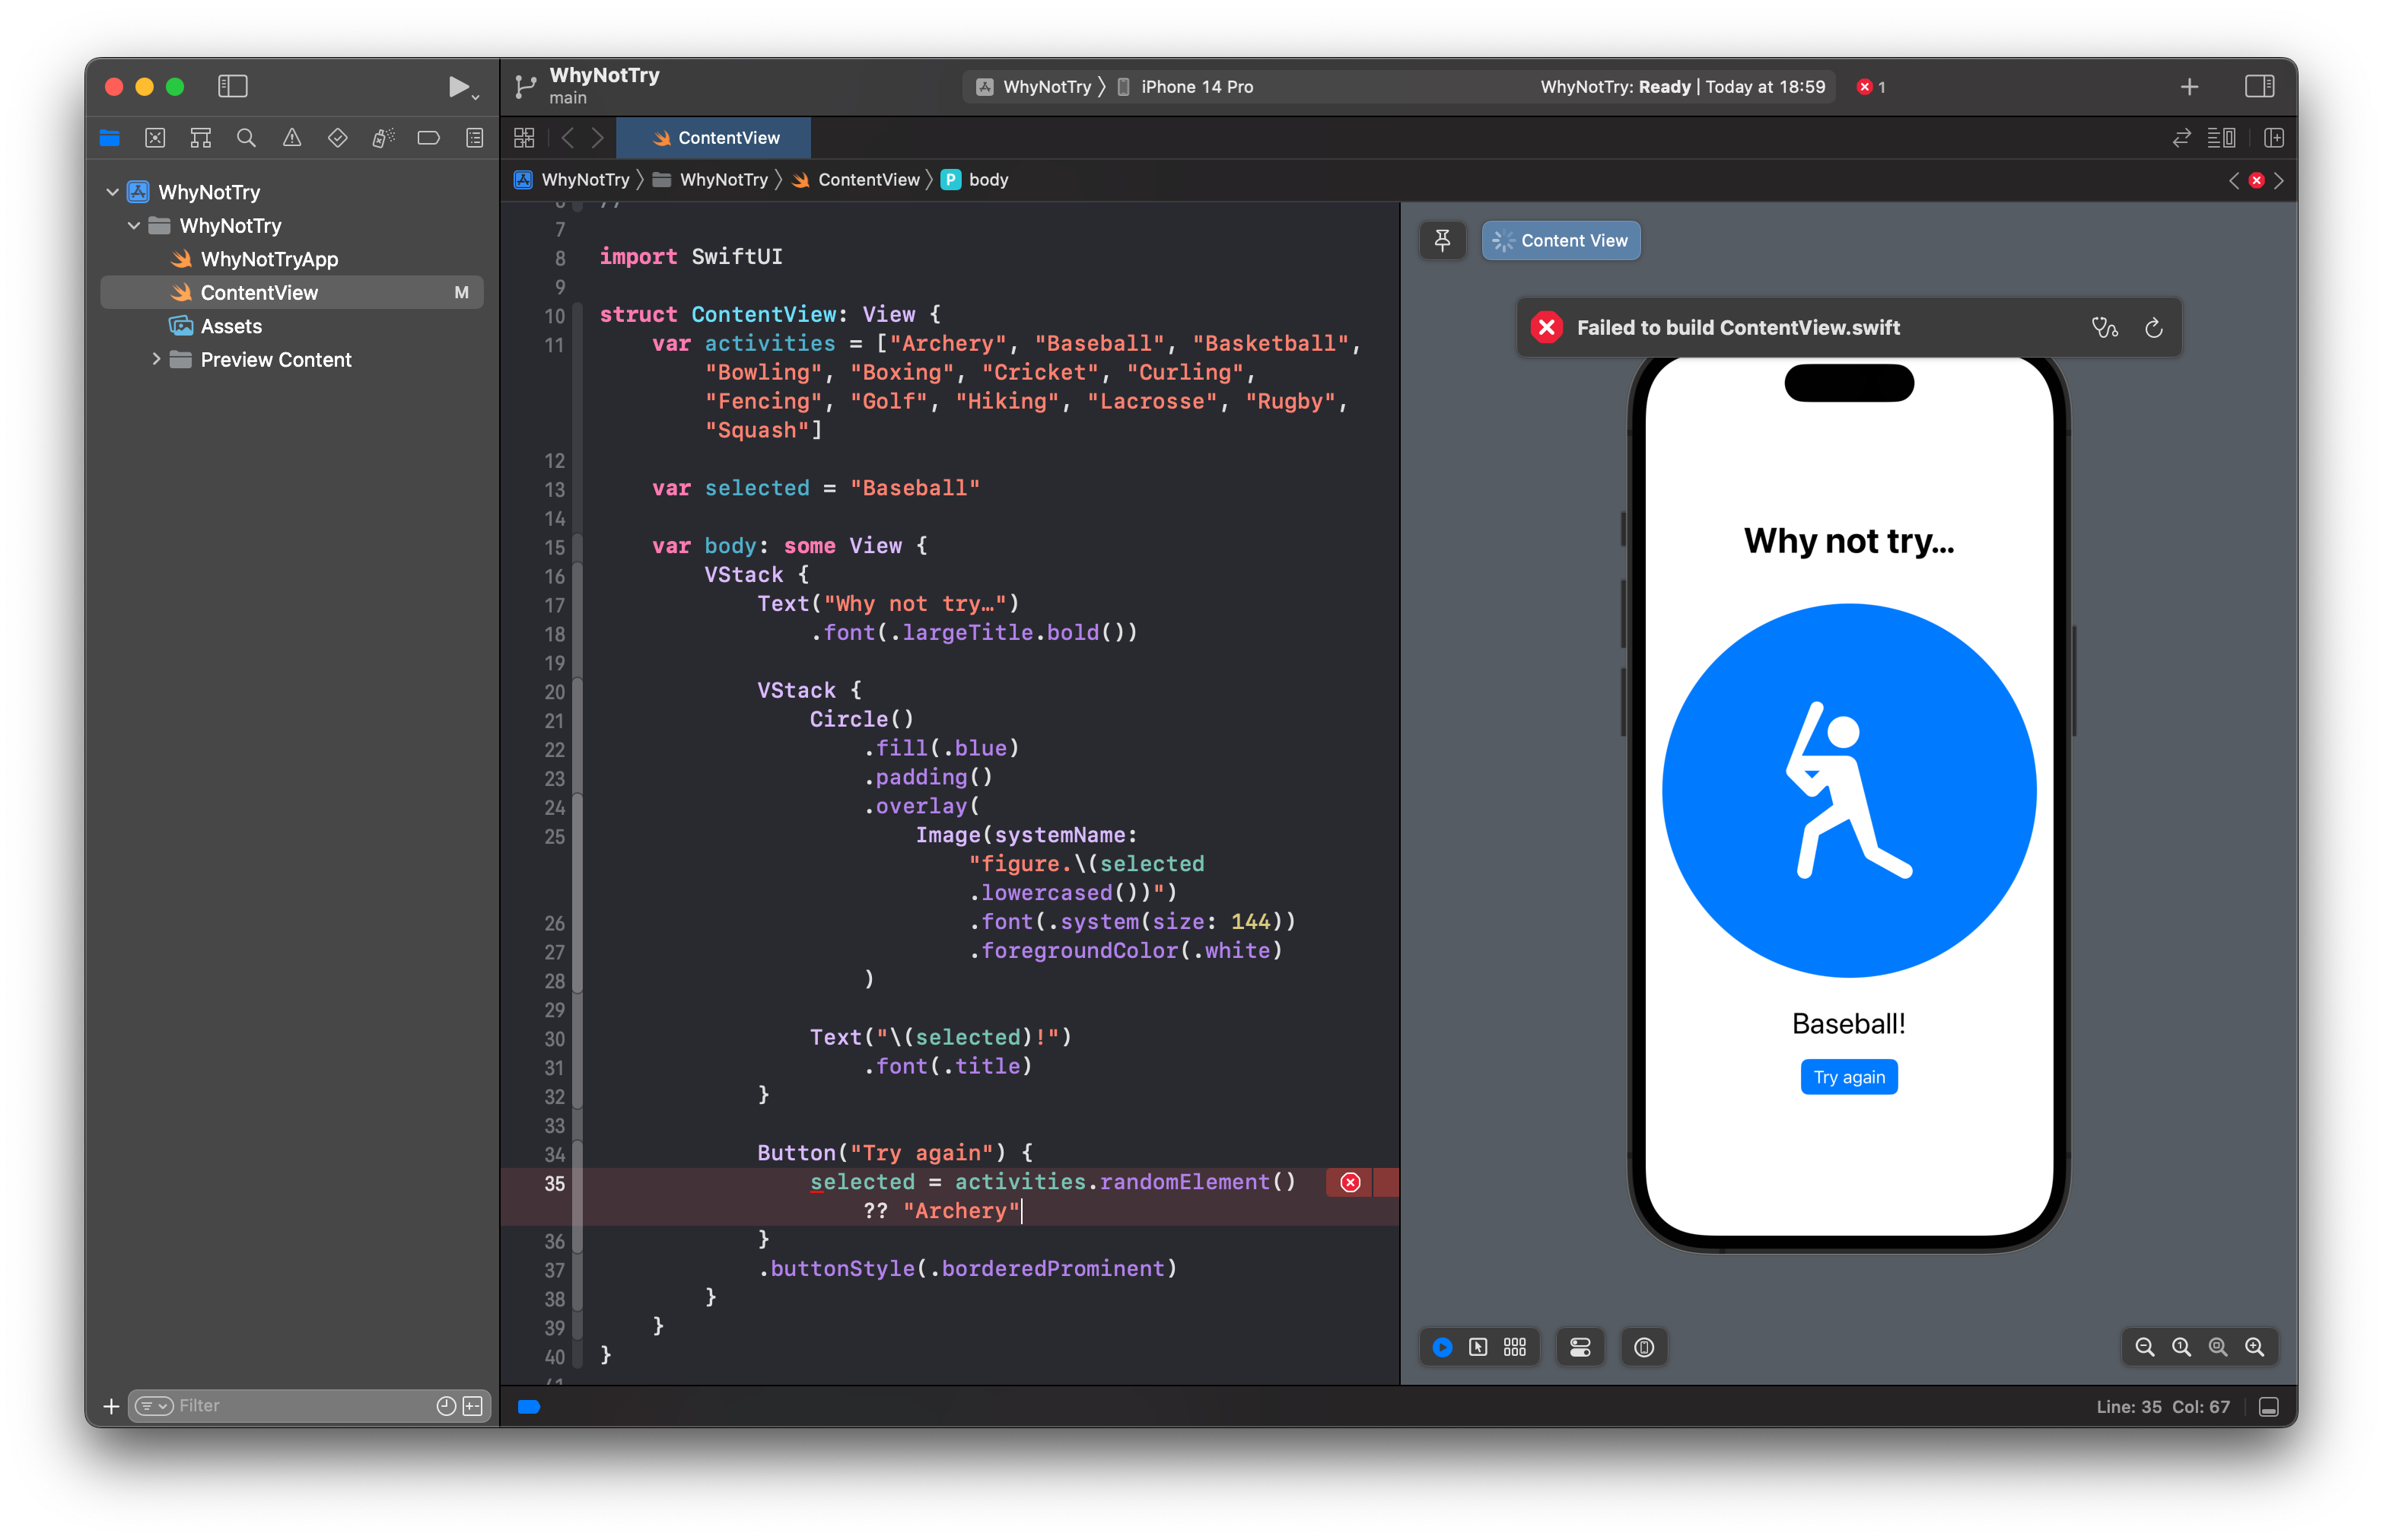Click Try again button in preview
The height and width of the screenshot is (1540, 2383).
click(x=1849, y=1077)
